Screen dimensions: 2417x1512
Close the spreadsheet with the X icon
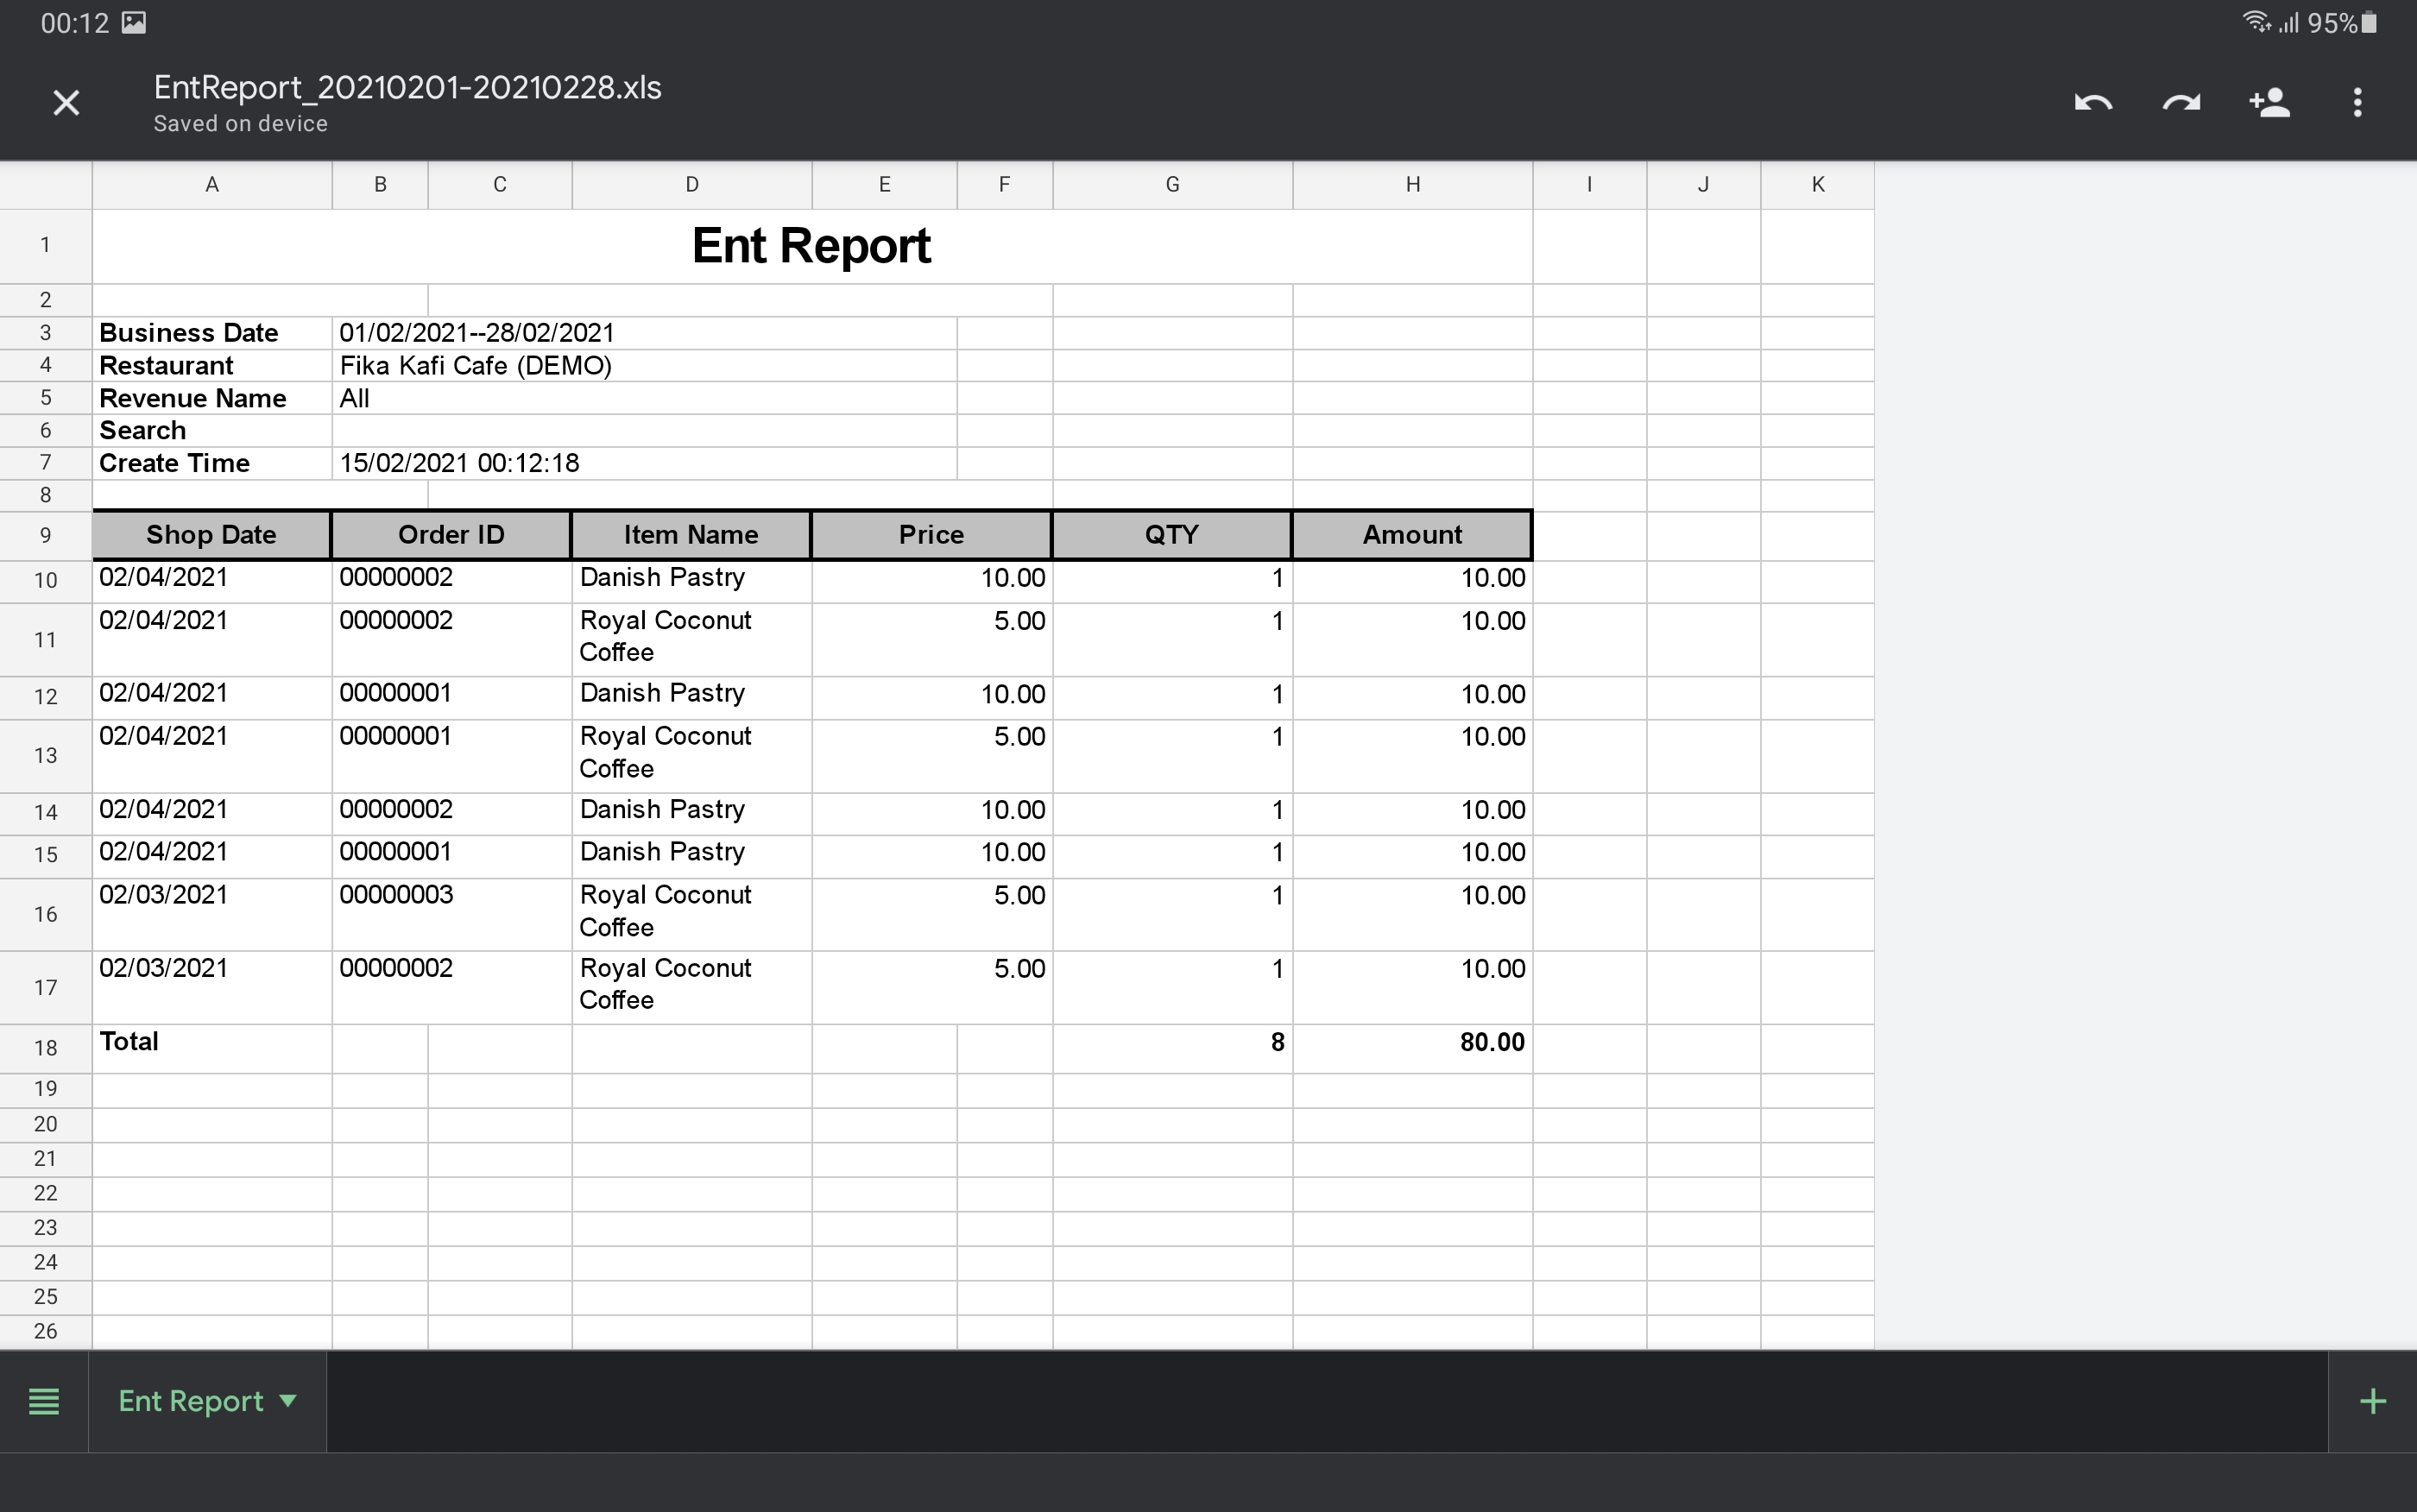coord(66,103)
